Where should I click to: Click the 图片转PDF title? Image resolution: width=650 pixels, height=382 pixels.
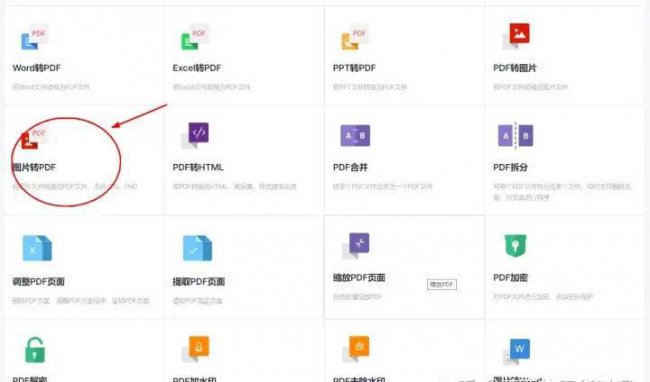34,167
